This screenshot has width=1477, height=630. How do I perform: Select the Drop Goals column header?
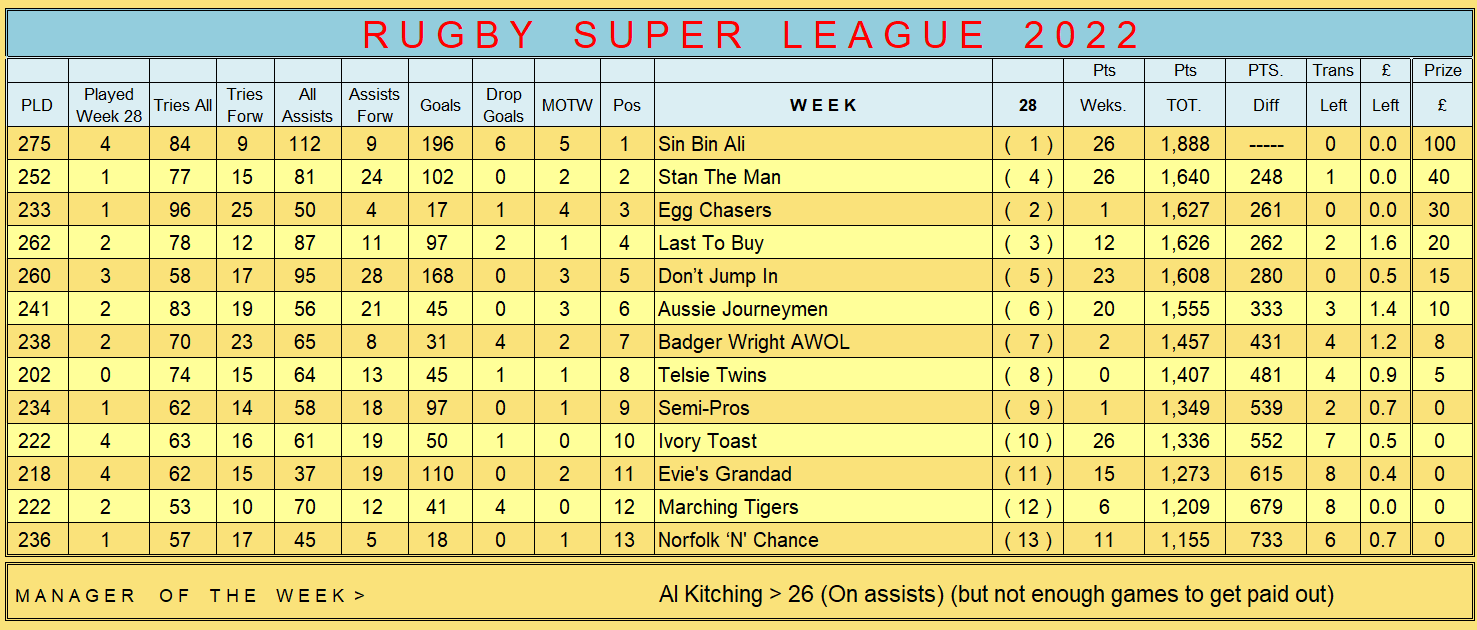coord(503,104)
